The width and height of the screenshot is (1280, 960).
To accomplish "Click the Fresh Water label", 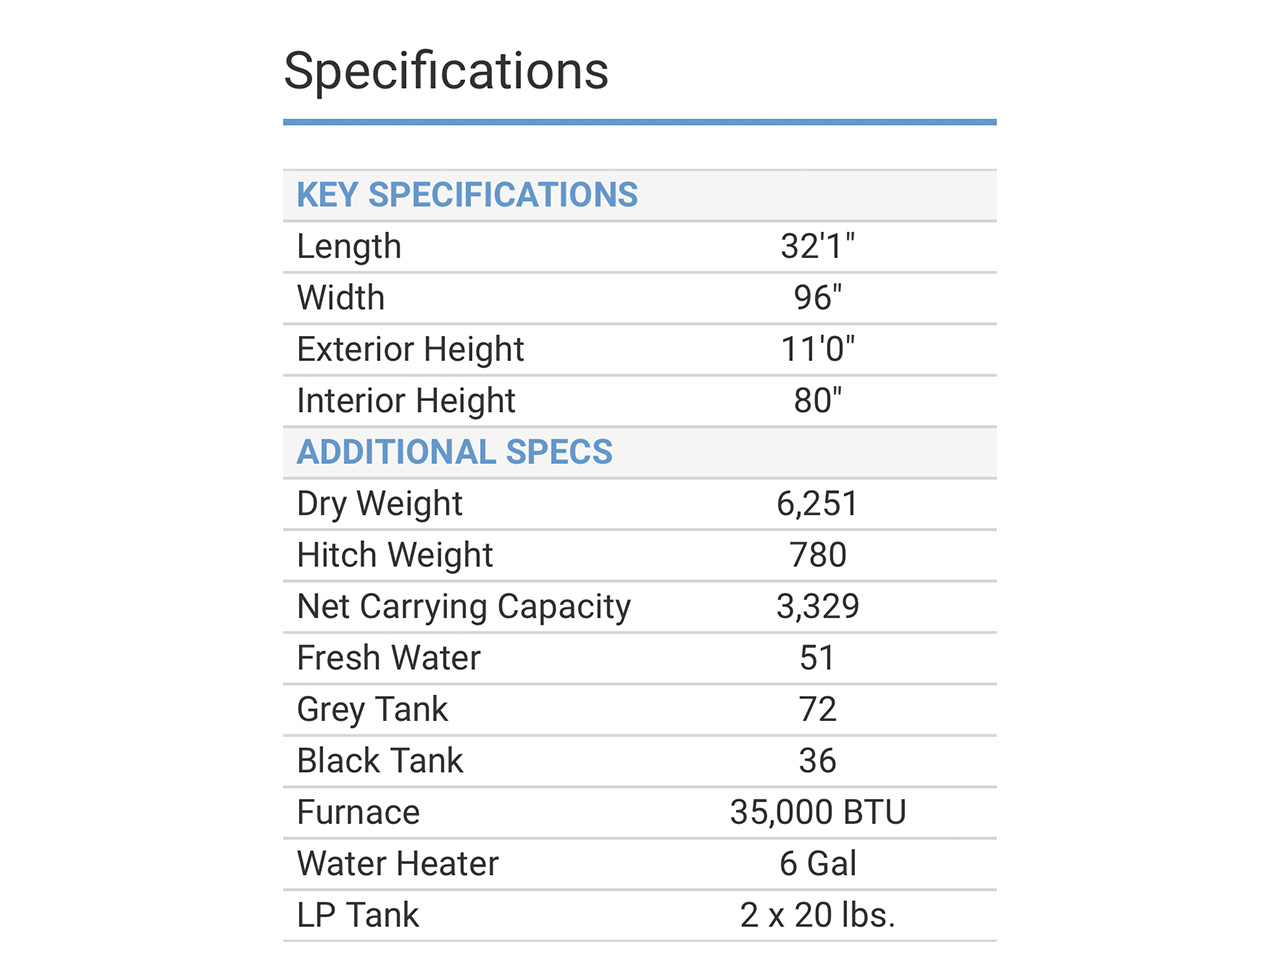I will (389, 658).
